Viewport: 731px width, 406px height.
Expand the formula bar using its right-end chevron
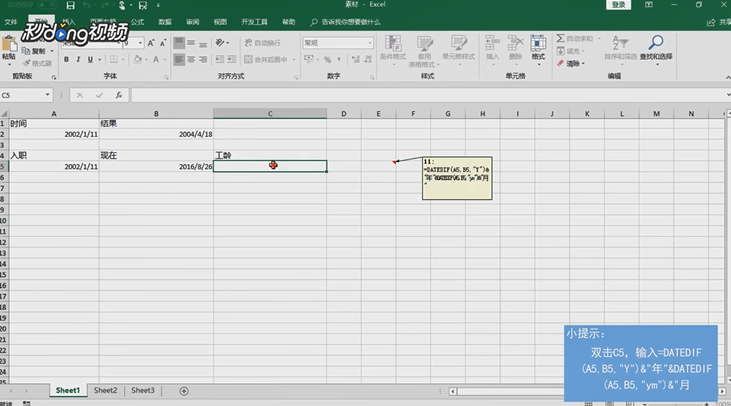728,95
